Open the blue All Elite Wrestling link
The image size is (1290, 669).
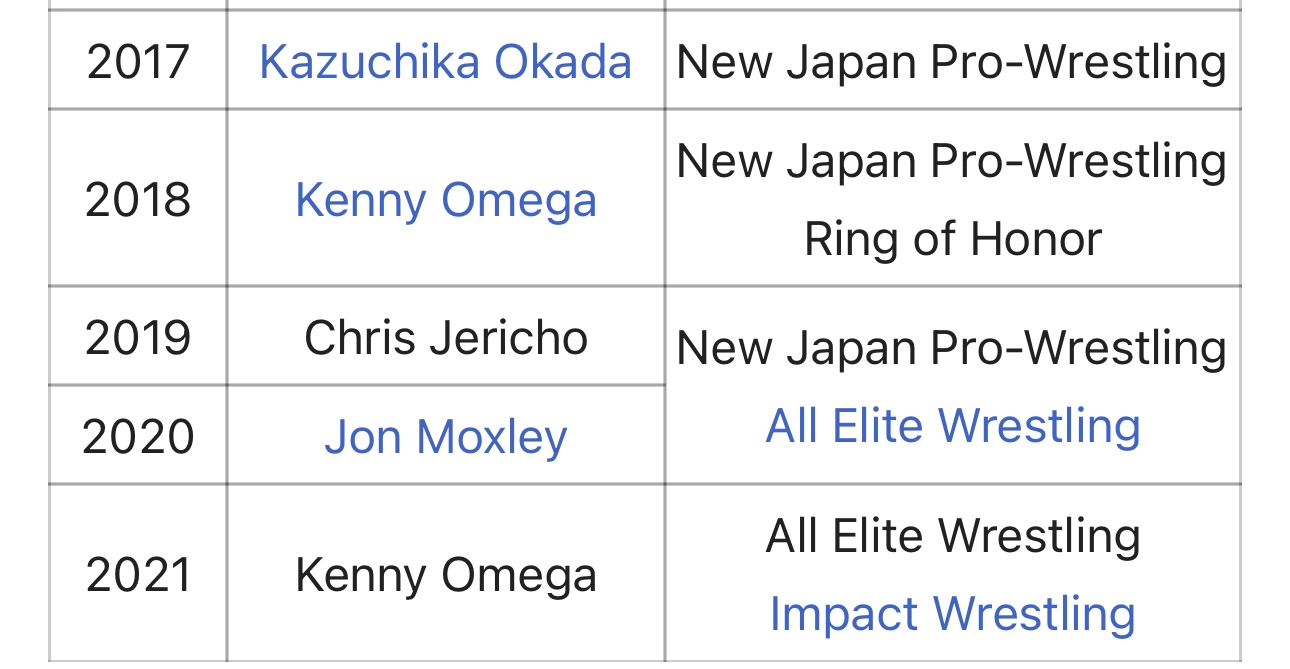(x=953, y=426)
